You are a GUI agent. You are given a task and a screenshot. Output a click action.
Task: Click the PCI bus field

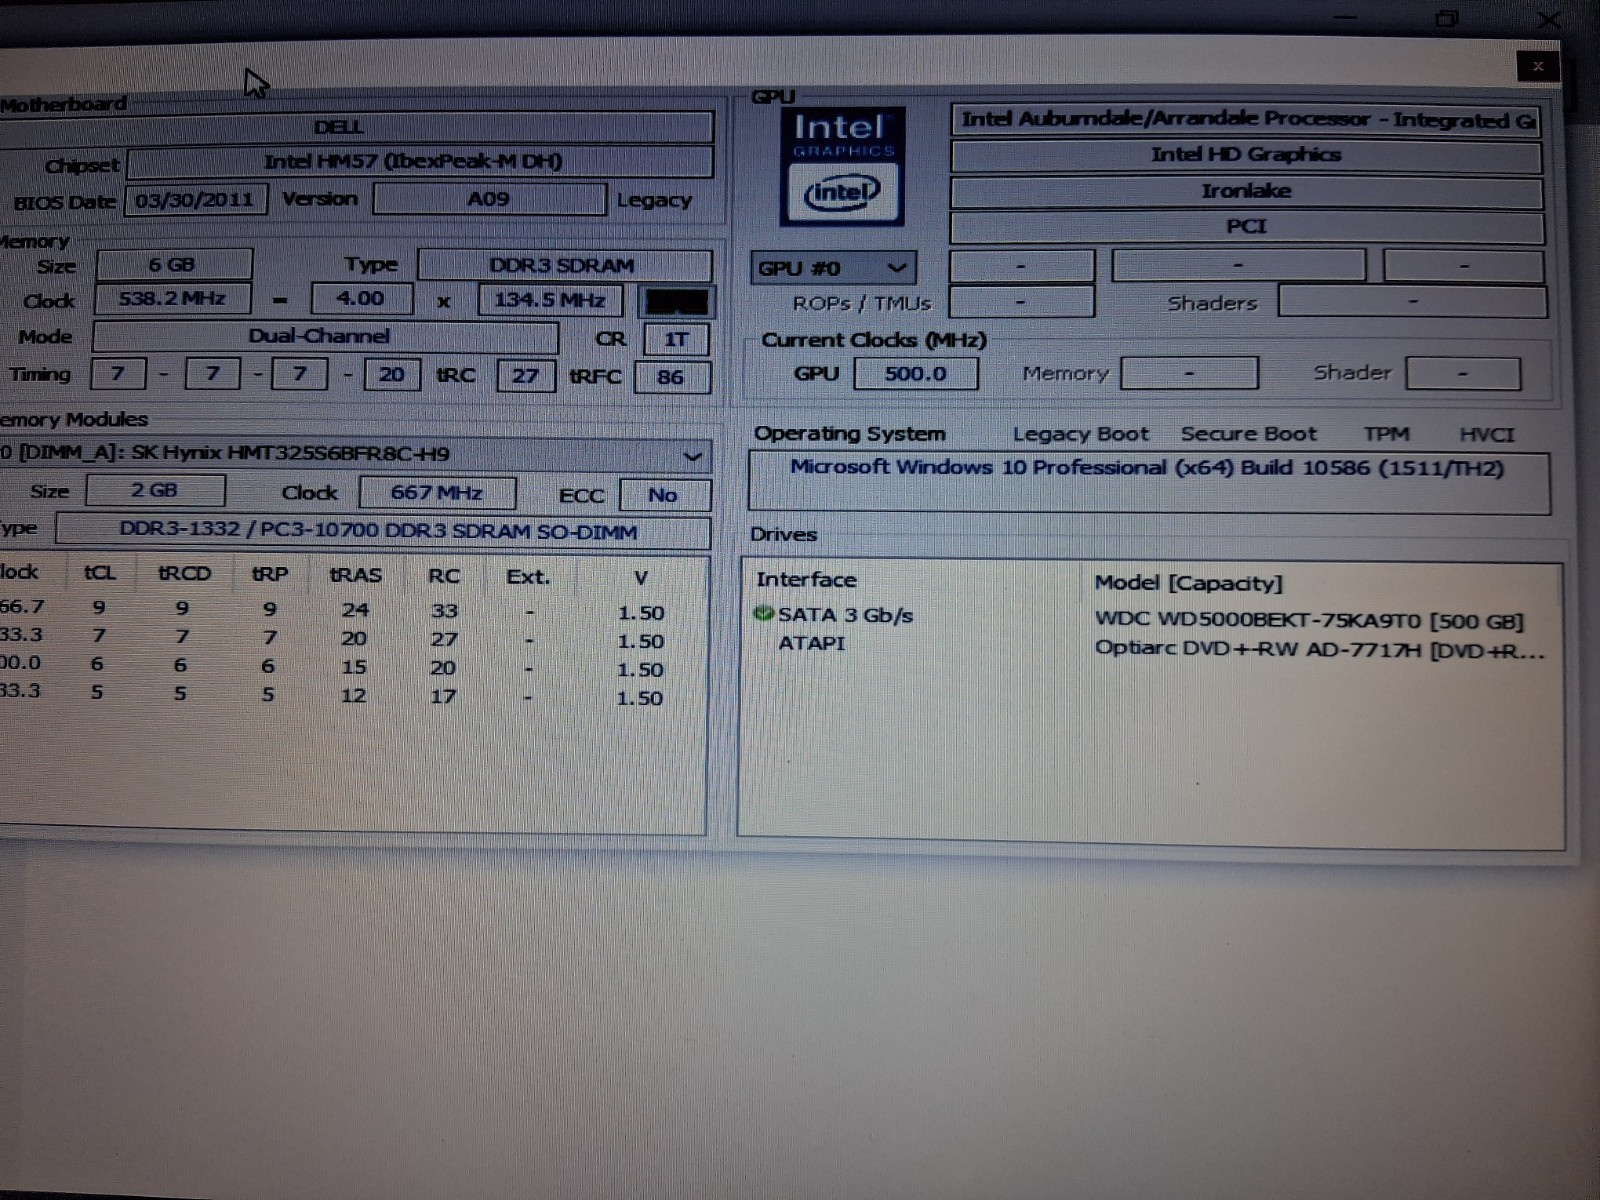[x=1246, y=227]
